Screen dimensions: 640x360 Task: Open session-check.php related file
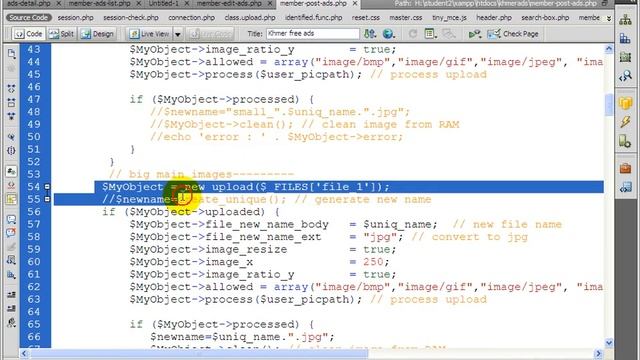coord(131,18)
